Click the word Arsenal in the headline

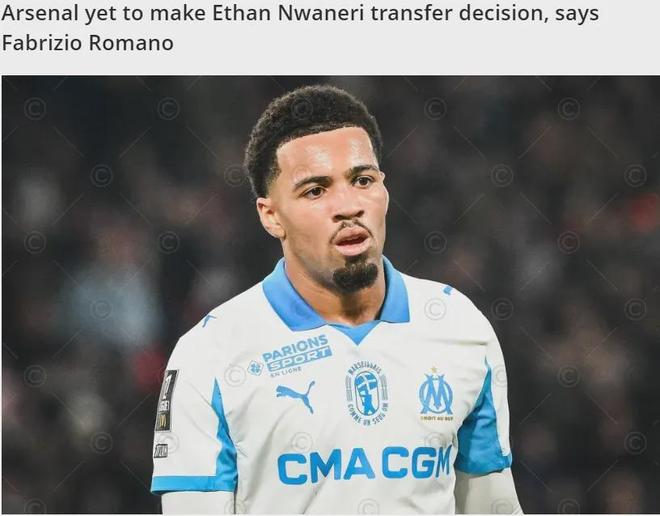(40, 13)
